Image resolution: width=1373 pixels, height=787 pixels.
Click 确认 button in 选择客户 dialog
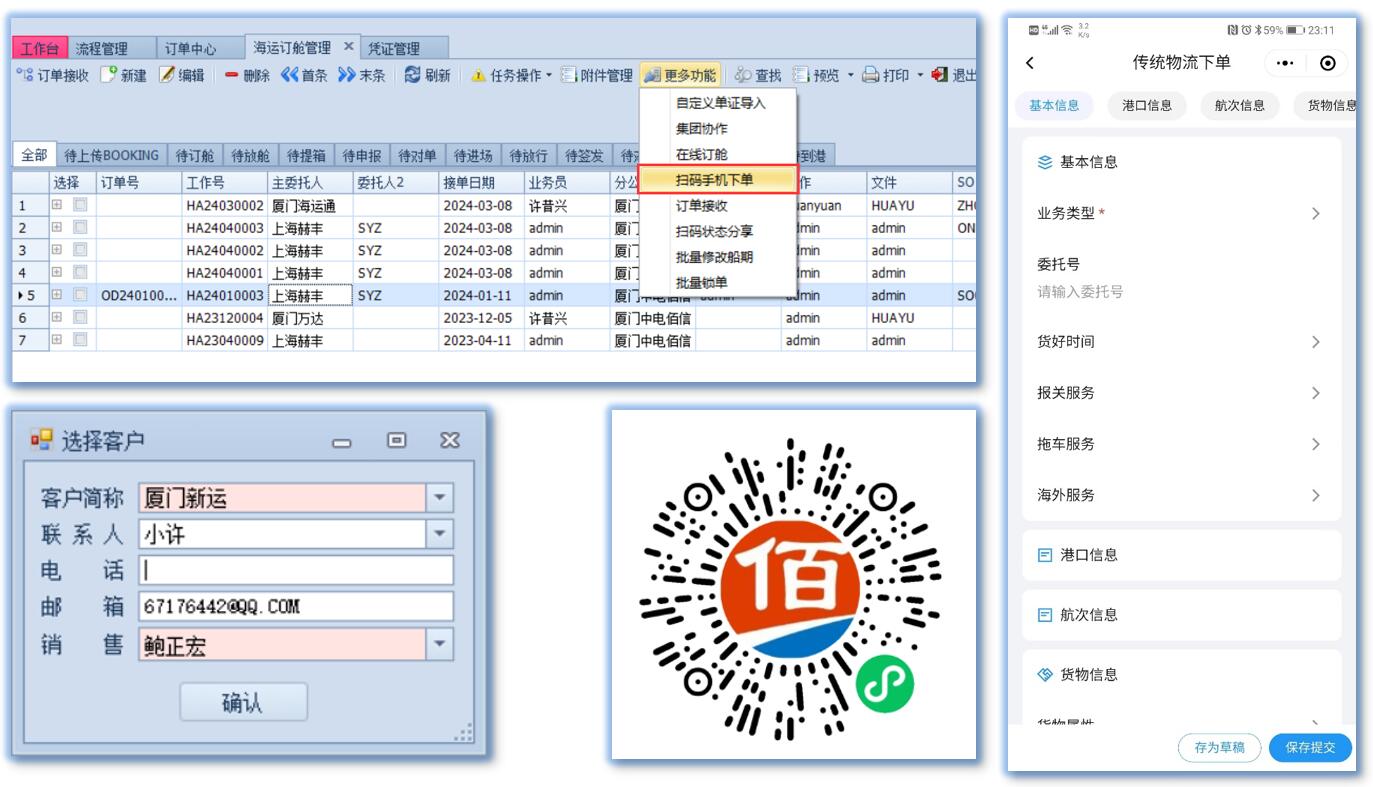pyautogui.click(x=243, y=702)
